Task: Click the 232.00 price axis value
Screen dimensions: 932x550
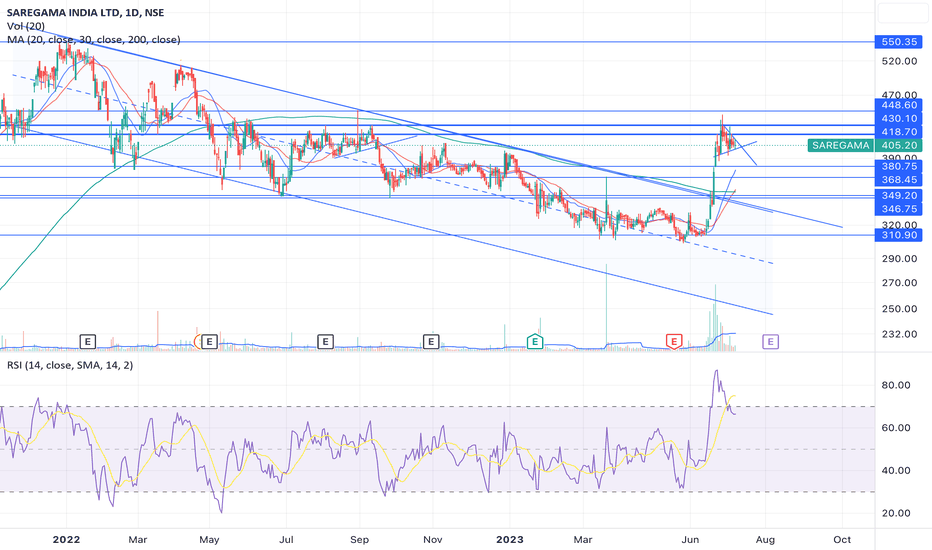Action: [x=899, y=334]
